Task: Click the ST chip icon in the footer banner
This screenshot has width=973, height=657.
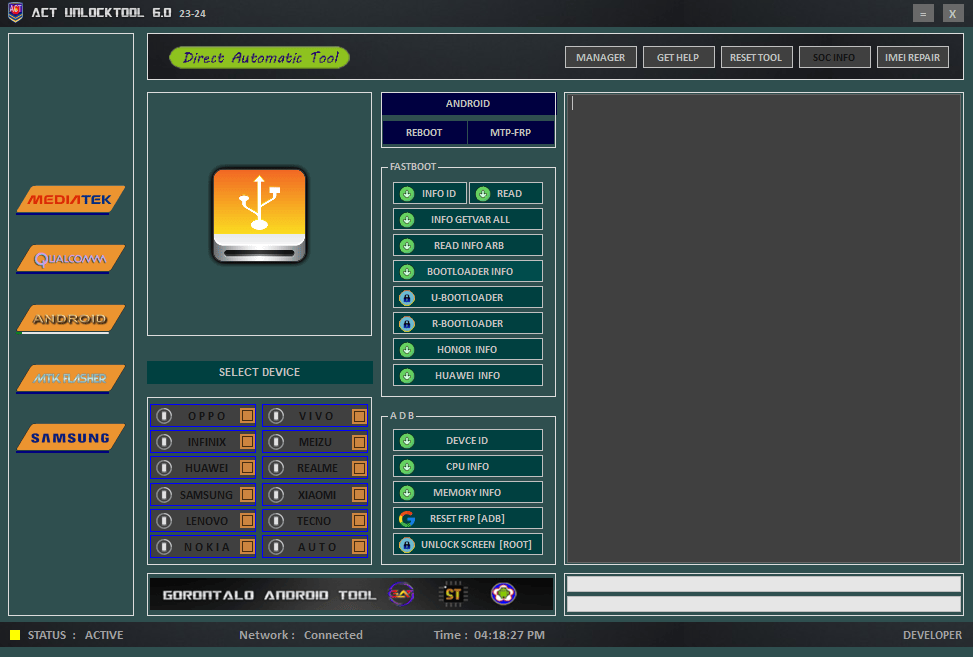Action: (x=451, y=594)
